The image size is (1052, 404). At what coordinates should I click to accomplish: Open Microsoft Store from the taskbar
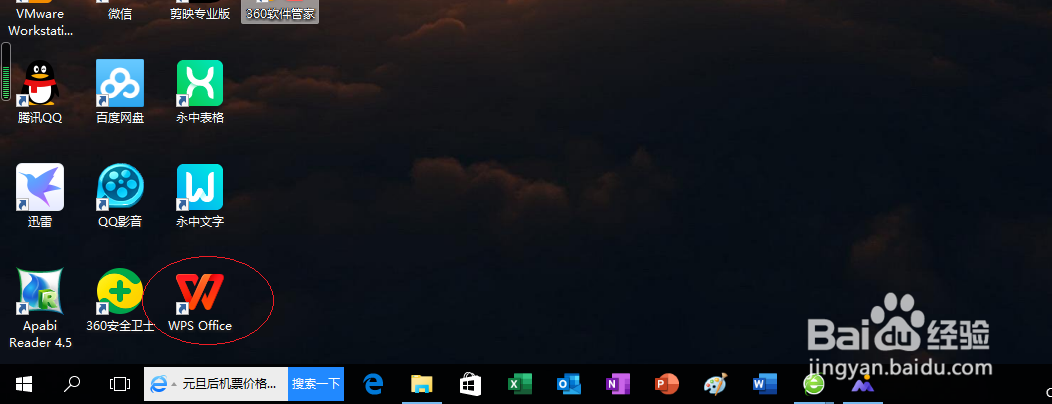470,384
